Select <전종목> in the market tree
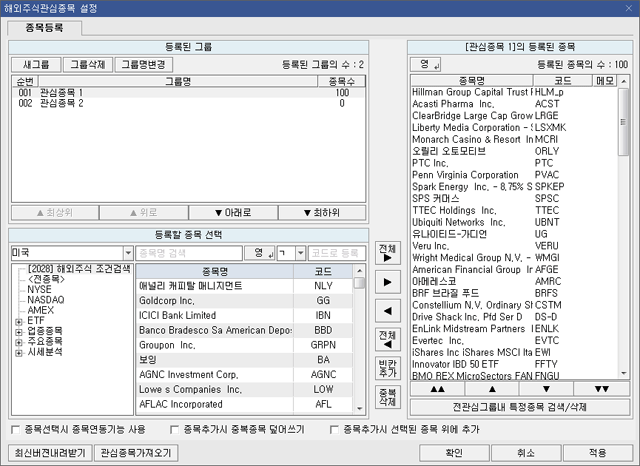 [x=46, y=280]
